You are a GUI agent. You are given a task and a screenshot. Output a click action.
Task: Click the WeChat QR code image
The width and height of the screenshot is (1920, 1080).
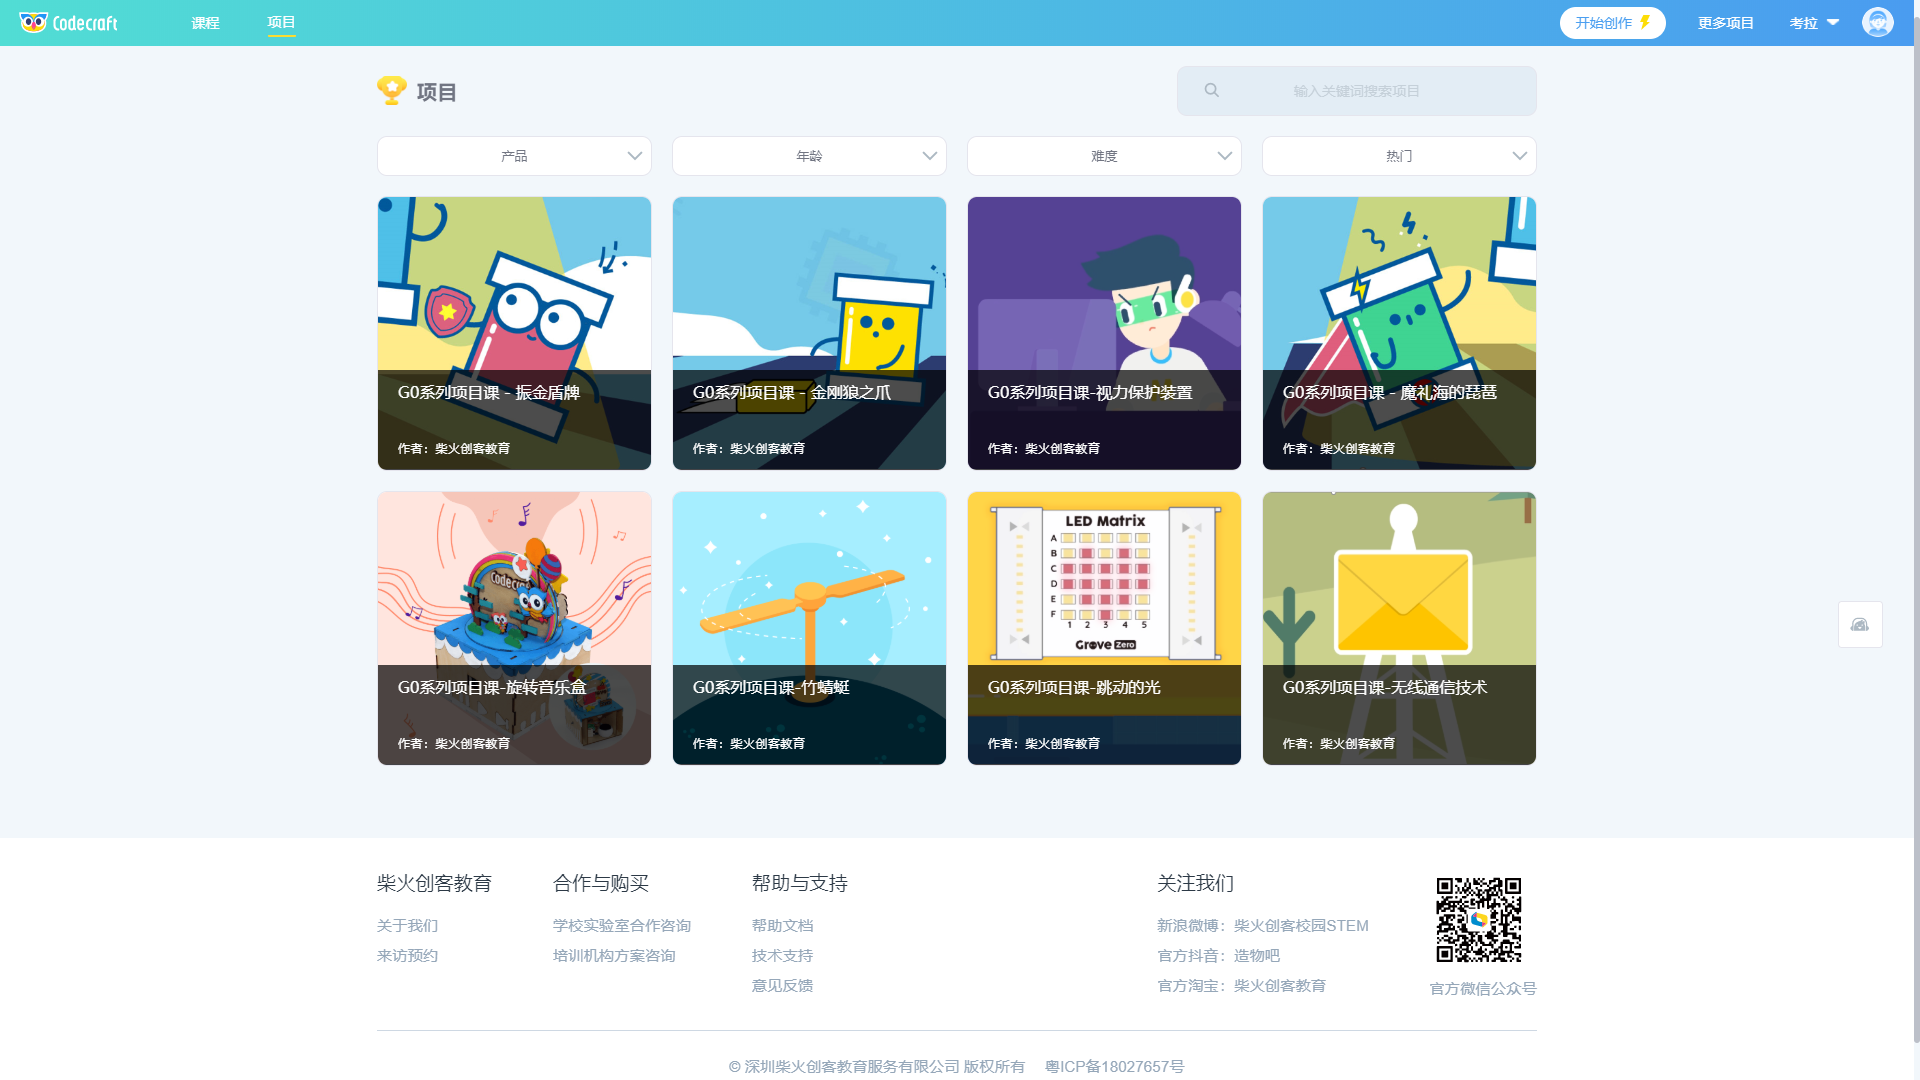(1478, 920)
